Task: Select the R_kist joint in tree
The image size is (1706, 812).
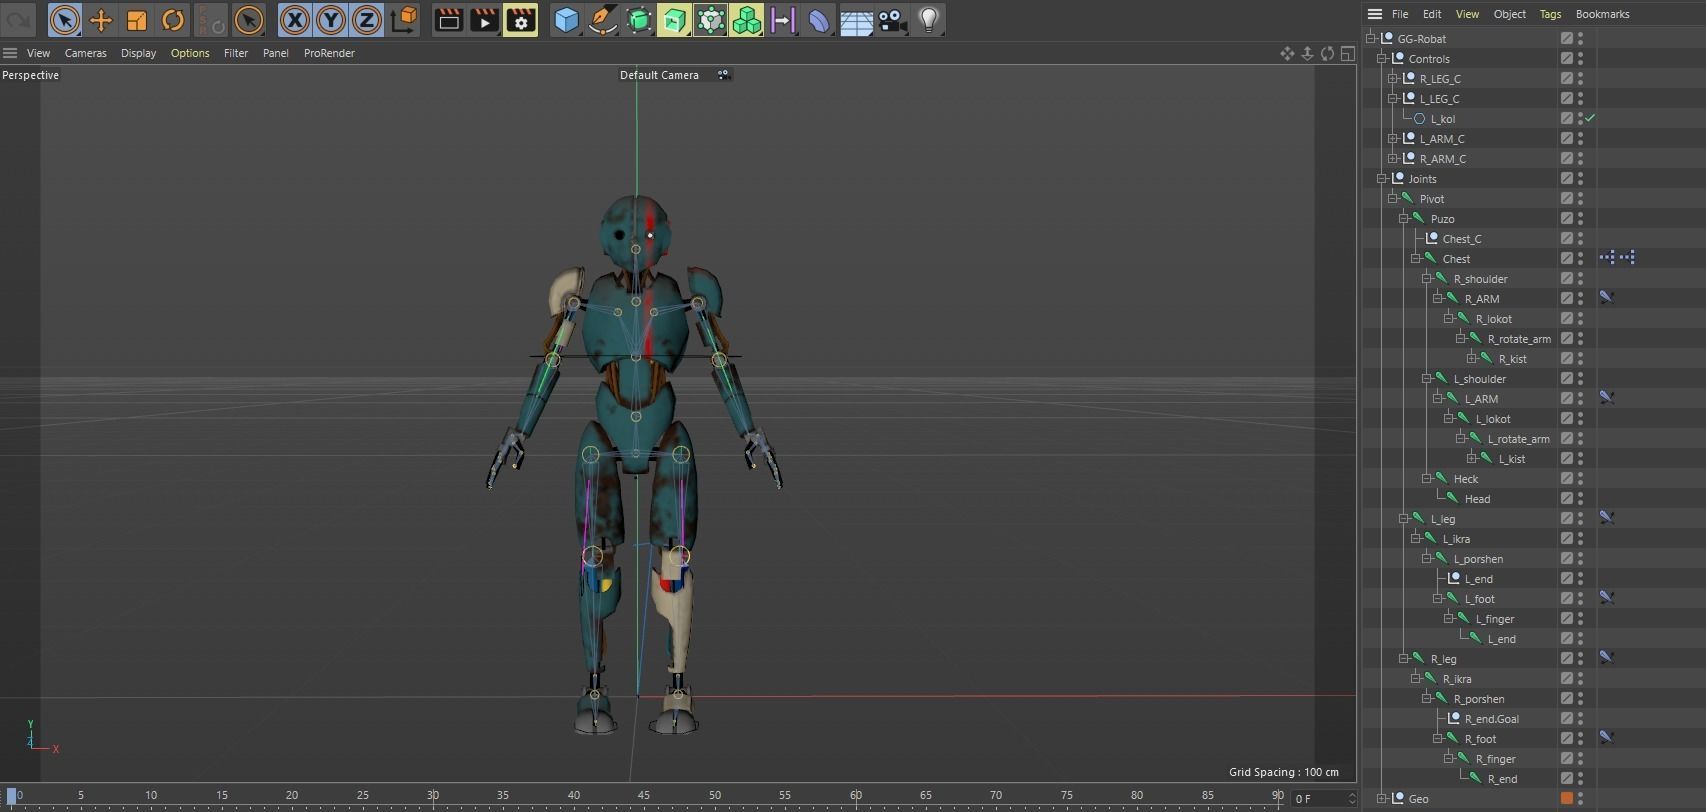Action: 1512,359
